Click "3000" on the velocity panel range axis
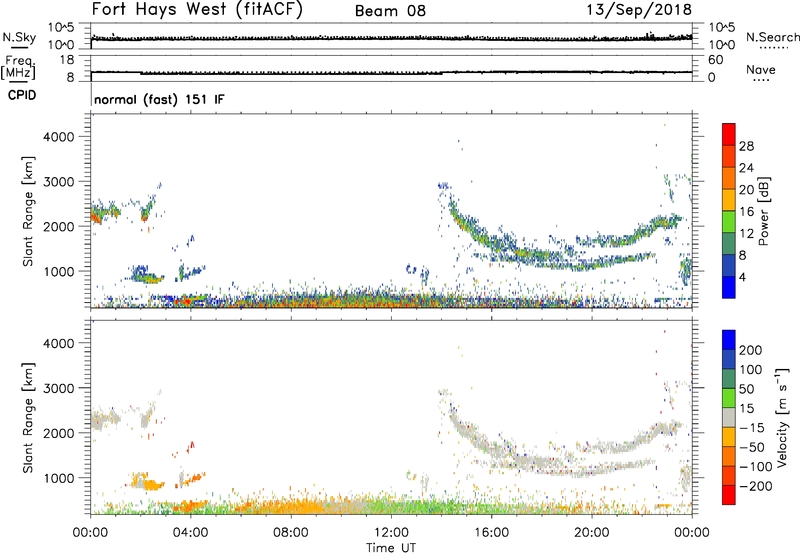Screen dimensions: 800x554 [59, 388]
